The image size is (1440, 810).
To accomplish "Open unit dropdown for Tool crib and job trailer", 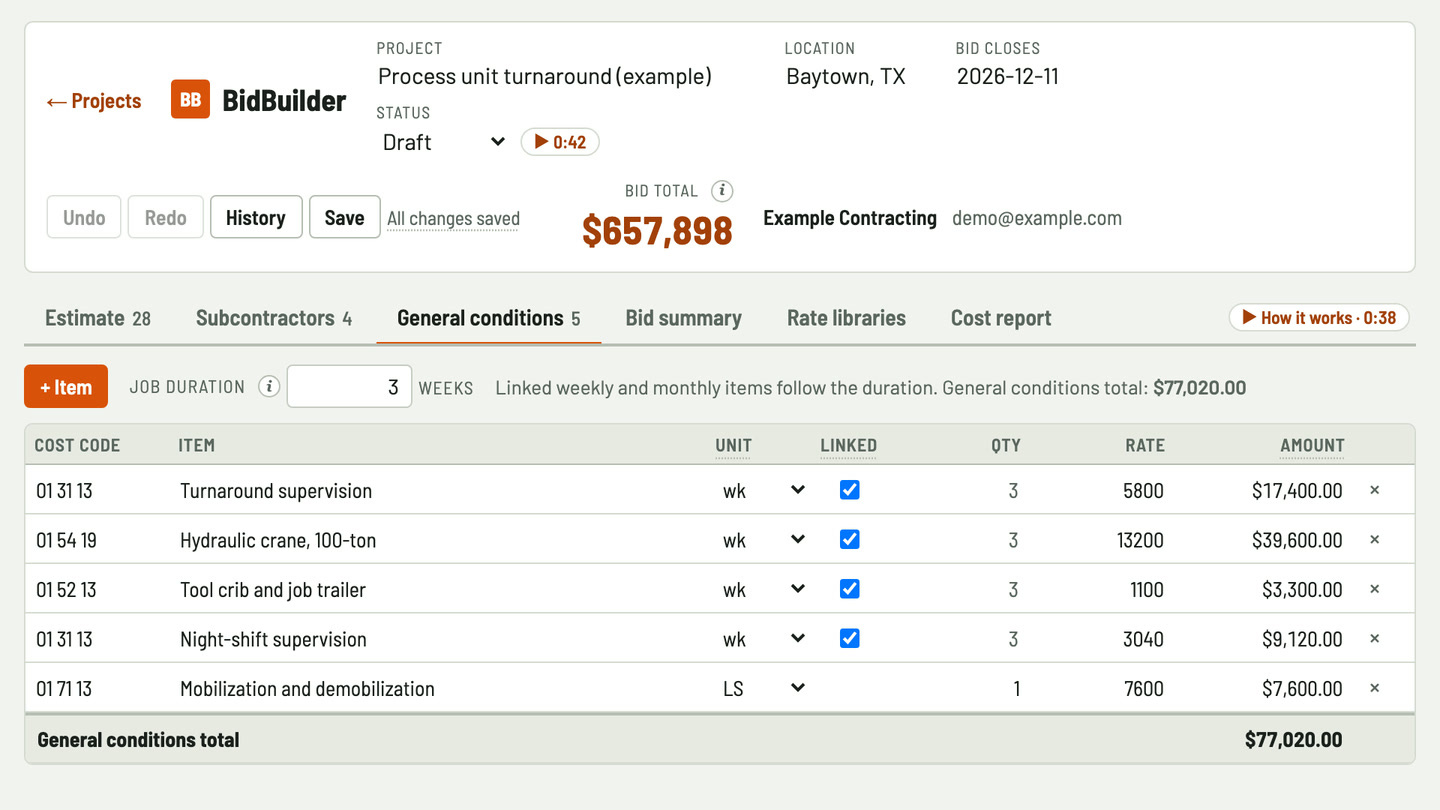I will tap(764, 589).
